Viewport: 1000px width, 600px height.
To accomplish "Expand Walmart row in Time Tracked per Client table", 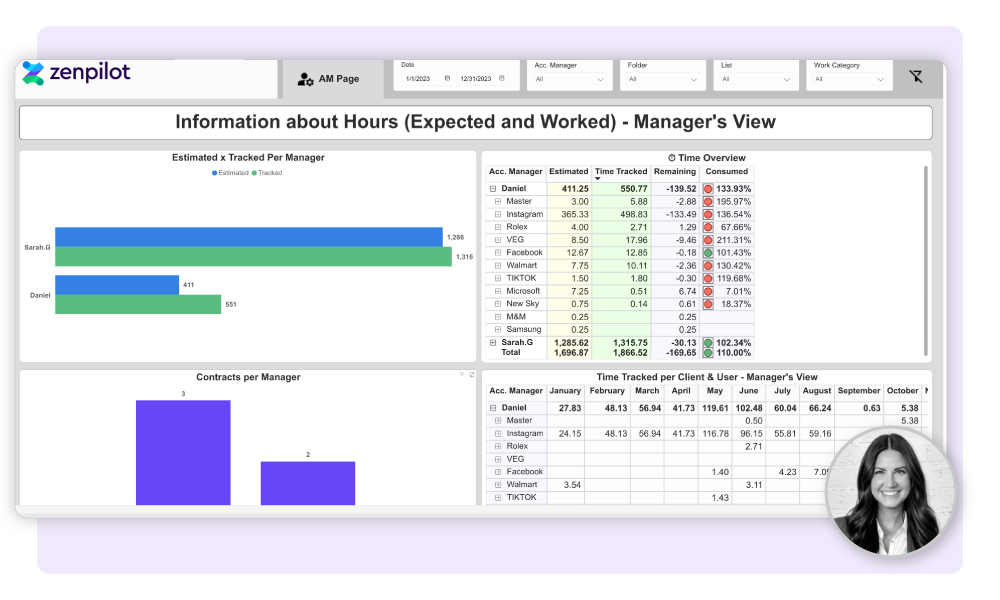I will pos(498,485).
